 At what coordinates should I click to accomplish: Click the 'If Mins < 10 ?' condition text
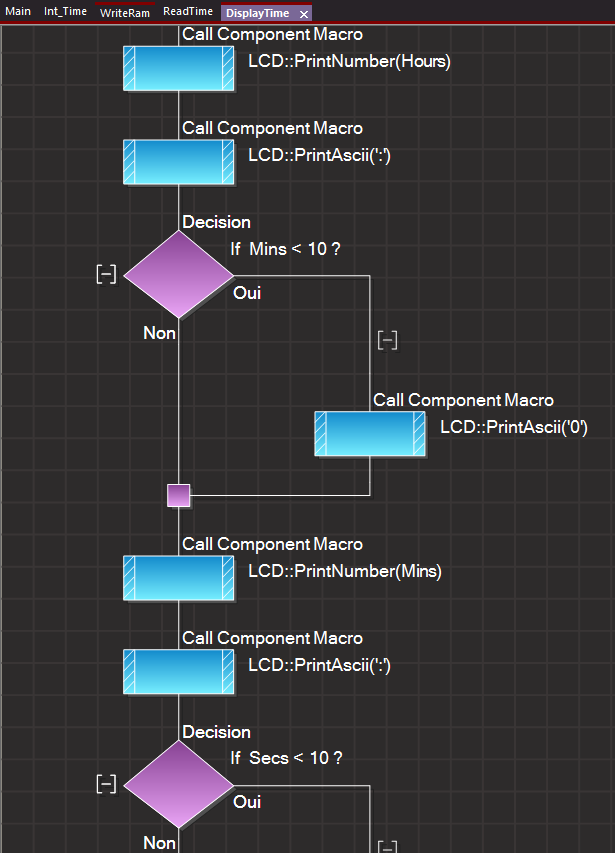285,249
